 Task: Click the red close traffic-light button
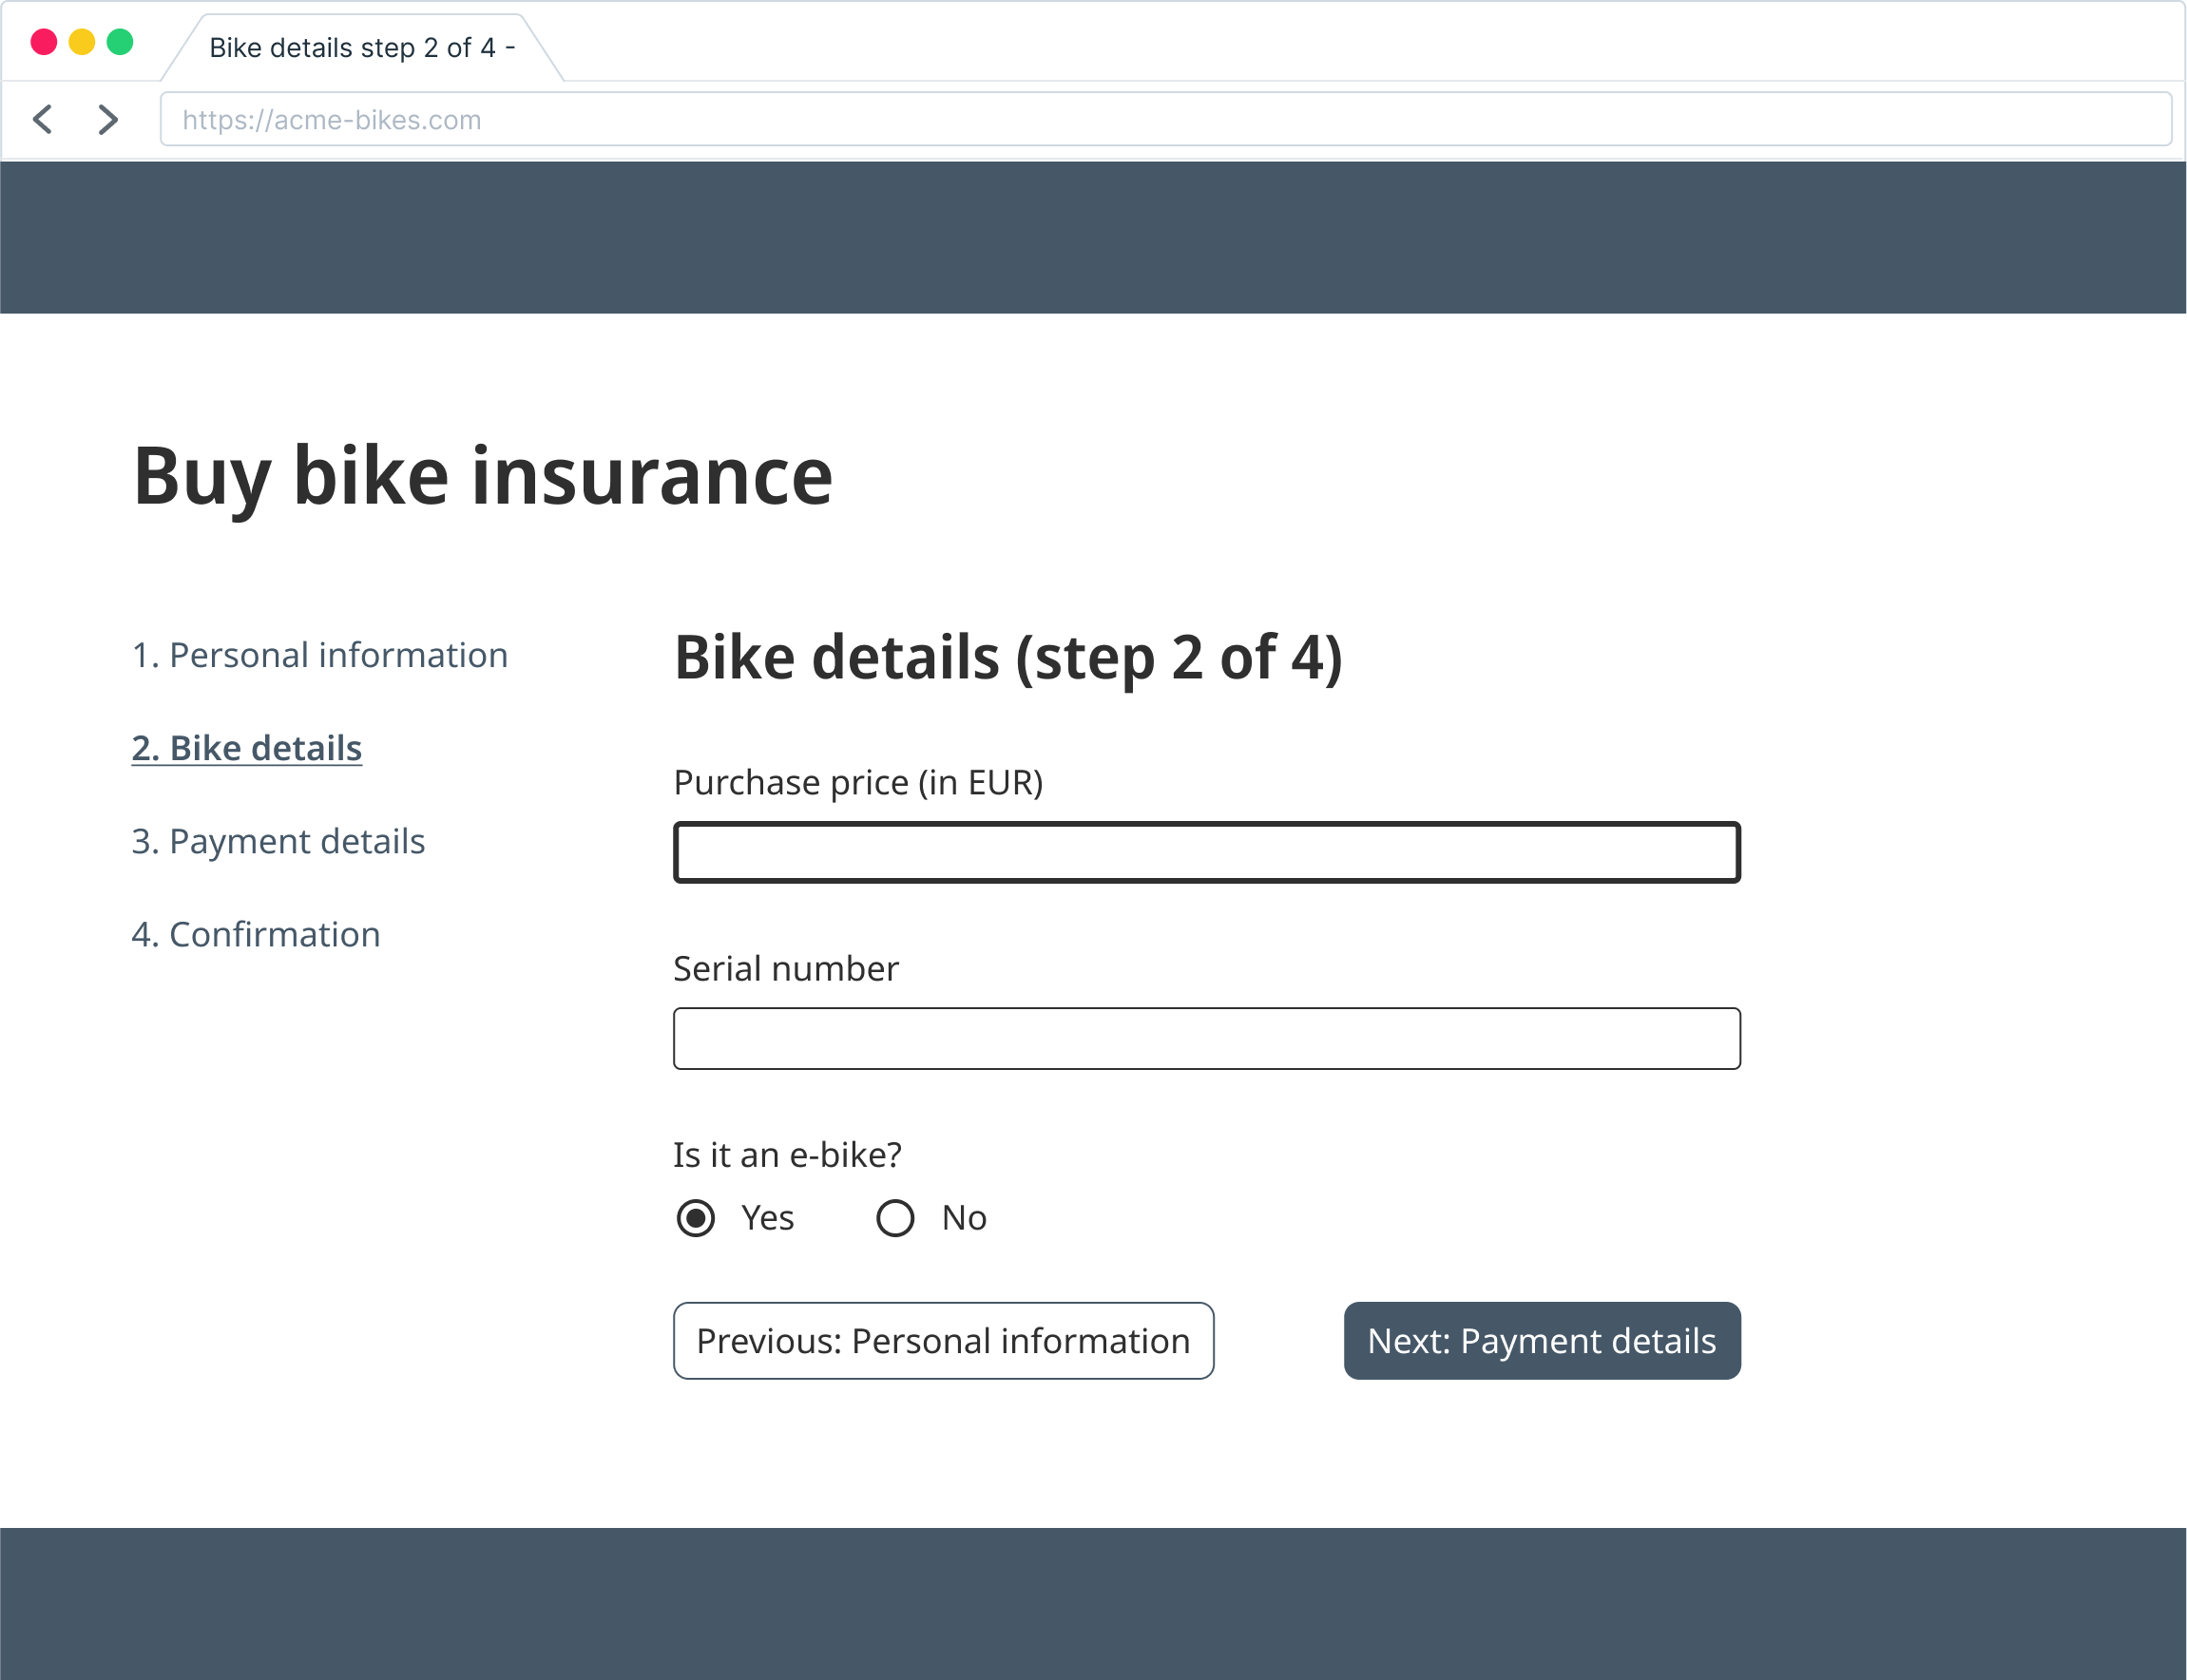click(44, 41)
